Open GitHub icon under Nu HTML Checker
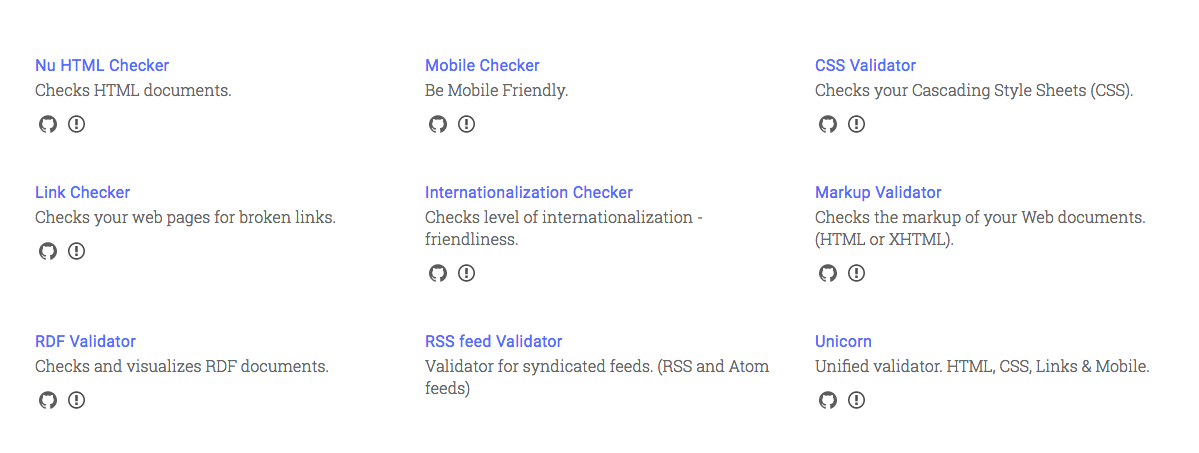Image resolution: width=1199 pixels, height=453 pixels. (x=48, y=124)
